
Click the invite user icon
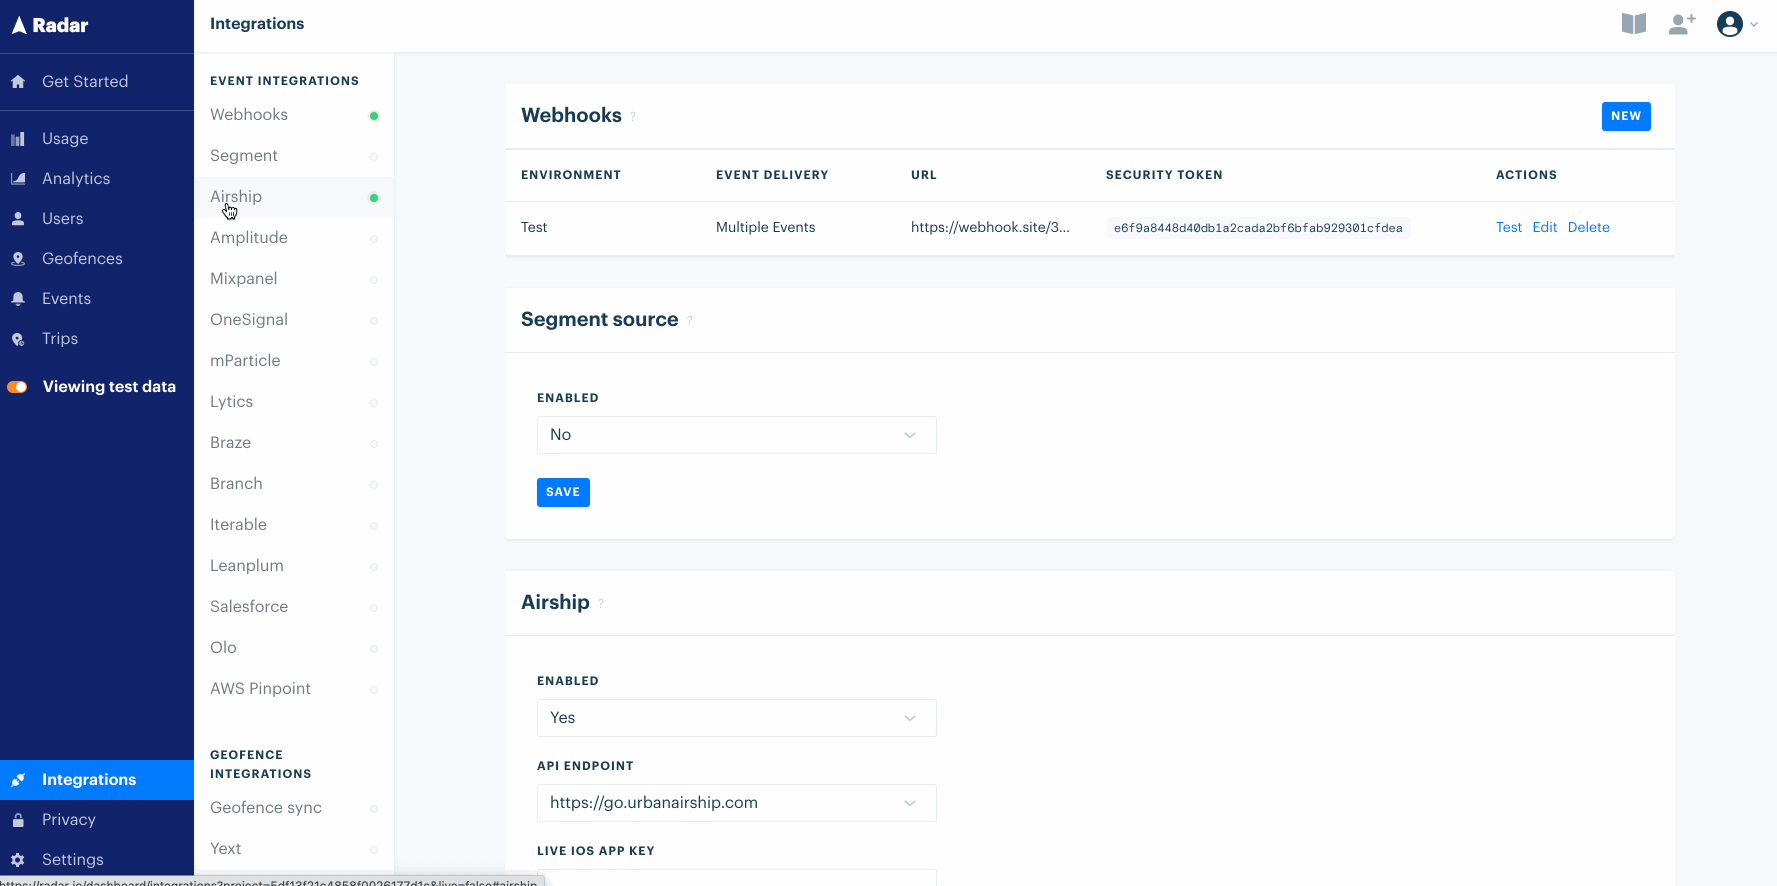[x=1682, y=24]
